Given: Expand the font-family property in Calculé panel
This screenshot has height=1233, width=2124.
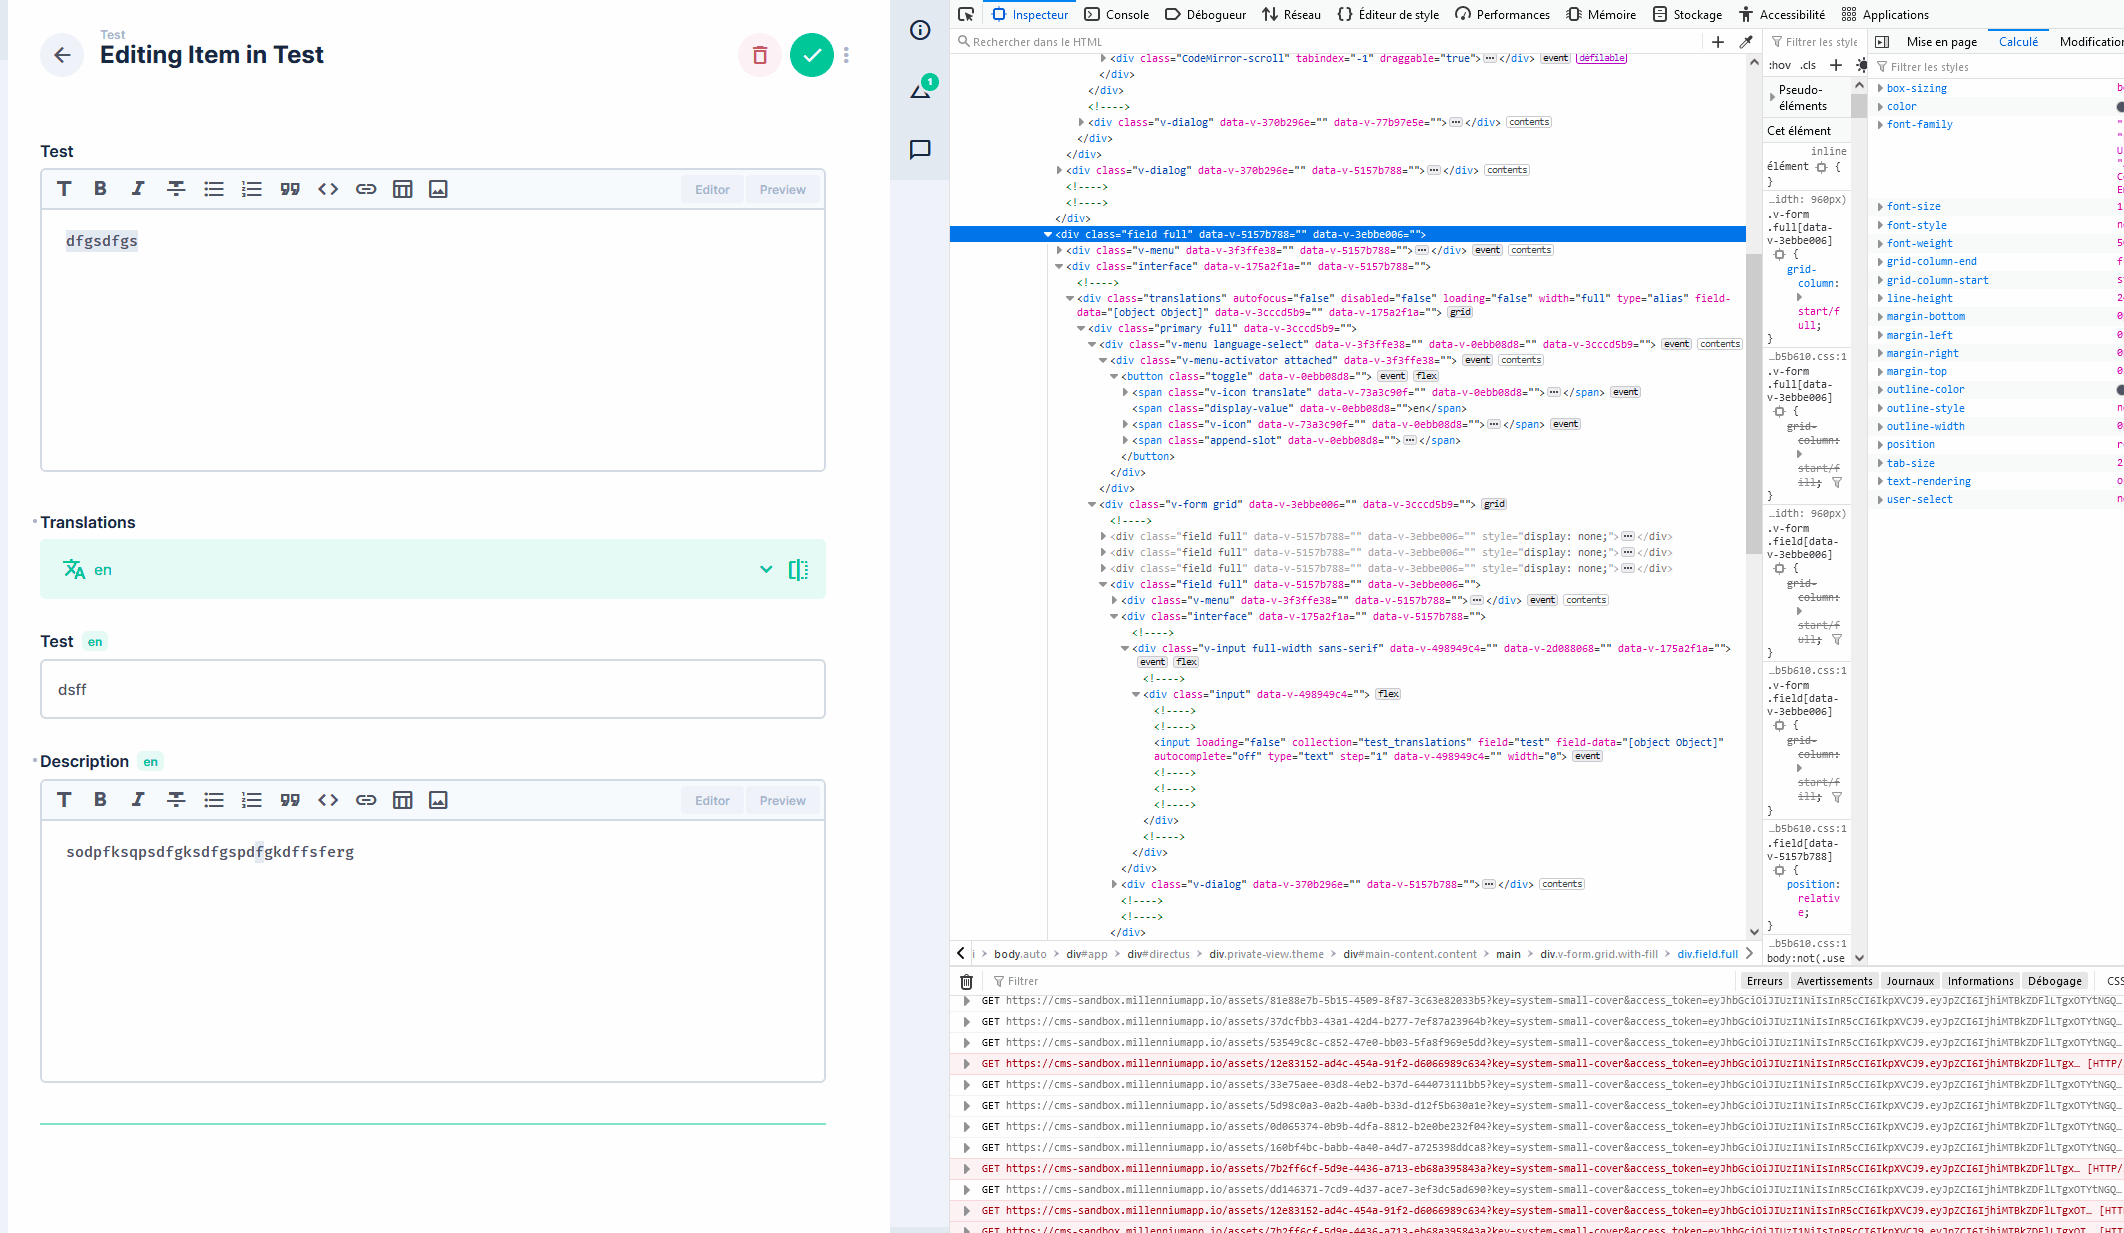Looking at the screenshot, I should [x=1881, y=124].
